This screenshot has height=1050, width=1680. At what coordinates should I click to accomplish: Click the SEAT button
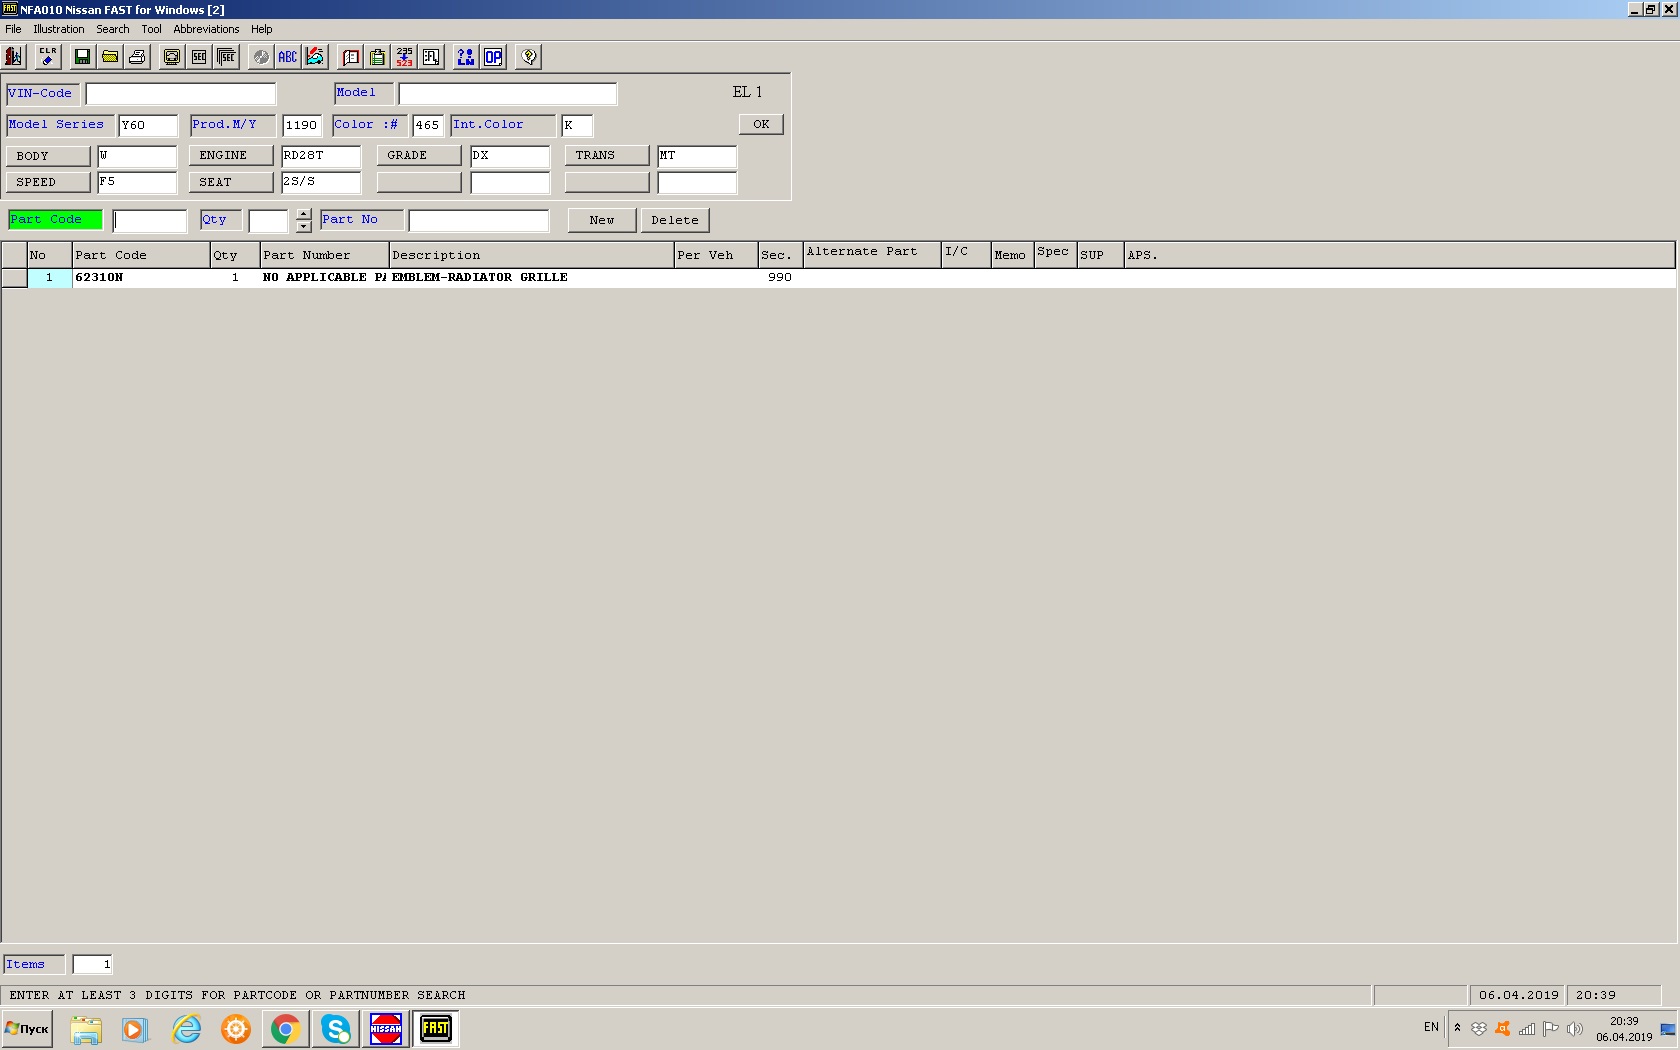pyautogui.click(x=231, y=182)
